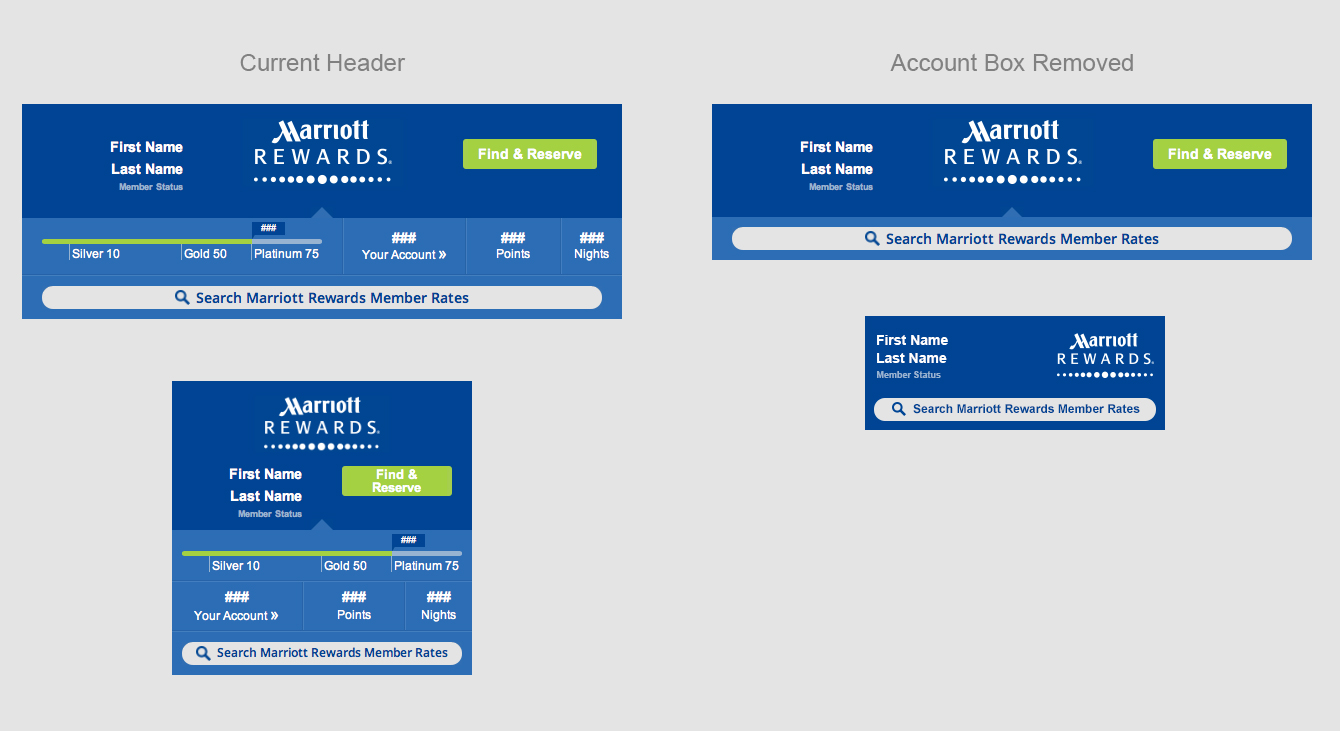Click Marriott Rewards logo in wide Account Box Removed header
1340x731 pixels.
click(x=1012, y=151)
